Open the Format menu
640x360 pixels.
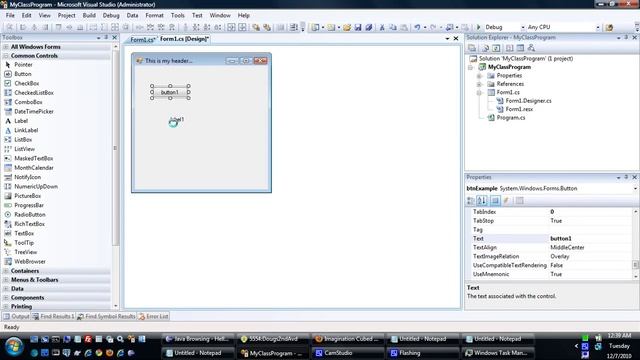(154, 16)
